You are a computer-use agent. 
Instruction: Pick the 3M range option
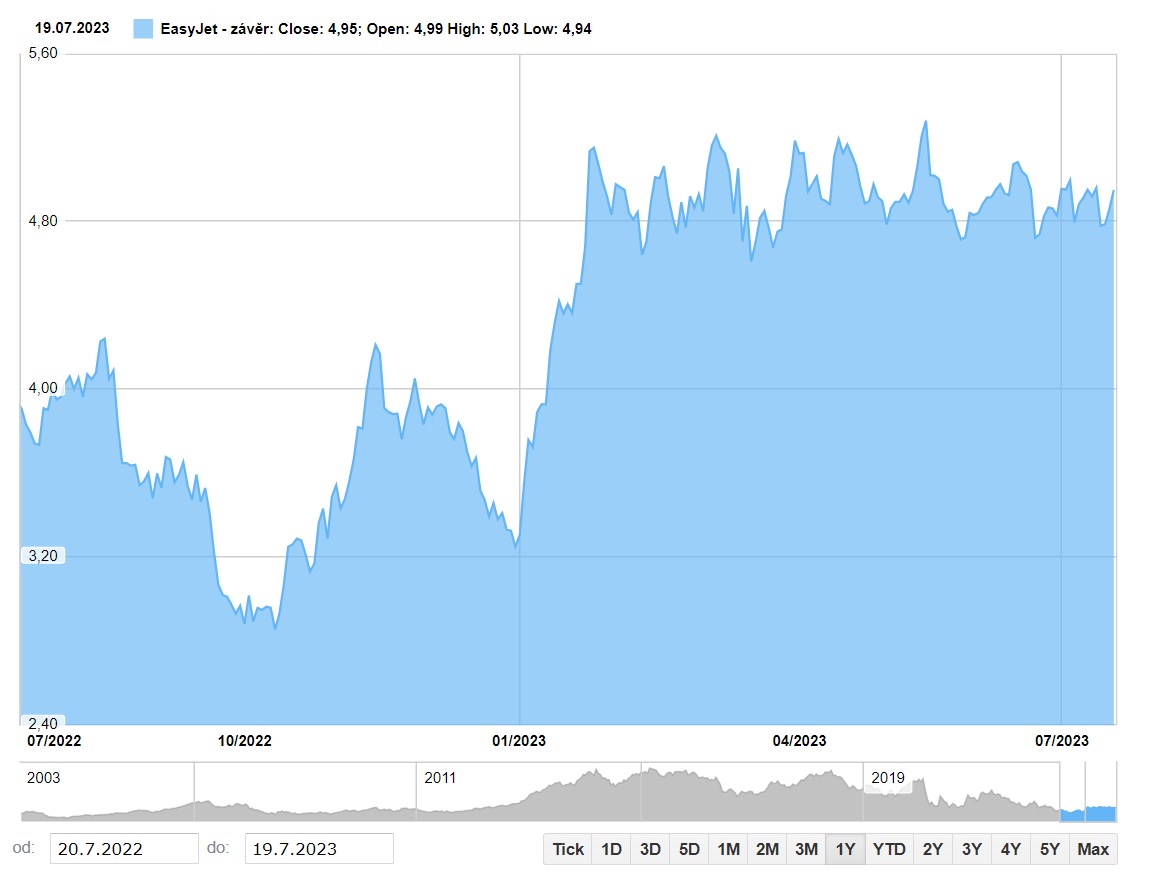pos(806,849)
